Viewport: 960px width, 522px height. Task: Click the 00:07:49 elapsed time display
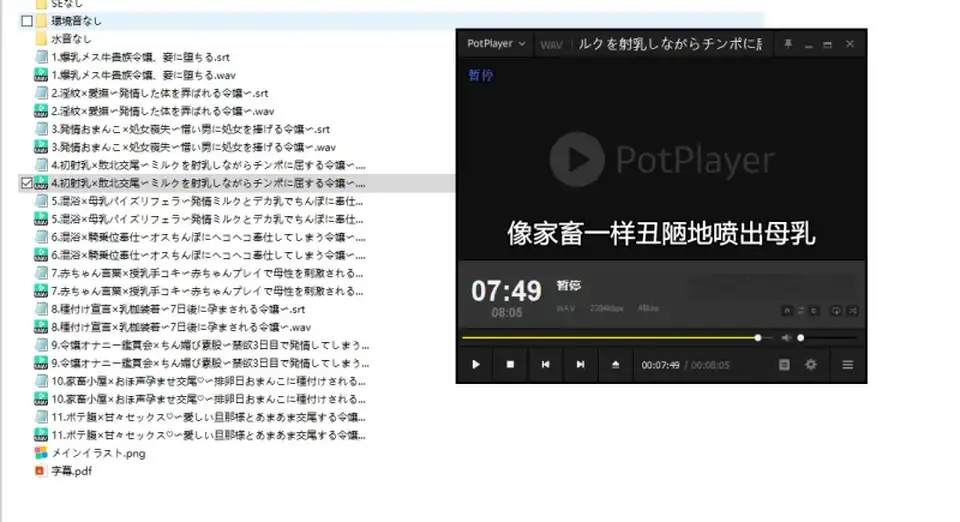click(x=660, y=365)
